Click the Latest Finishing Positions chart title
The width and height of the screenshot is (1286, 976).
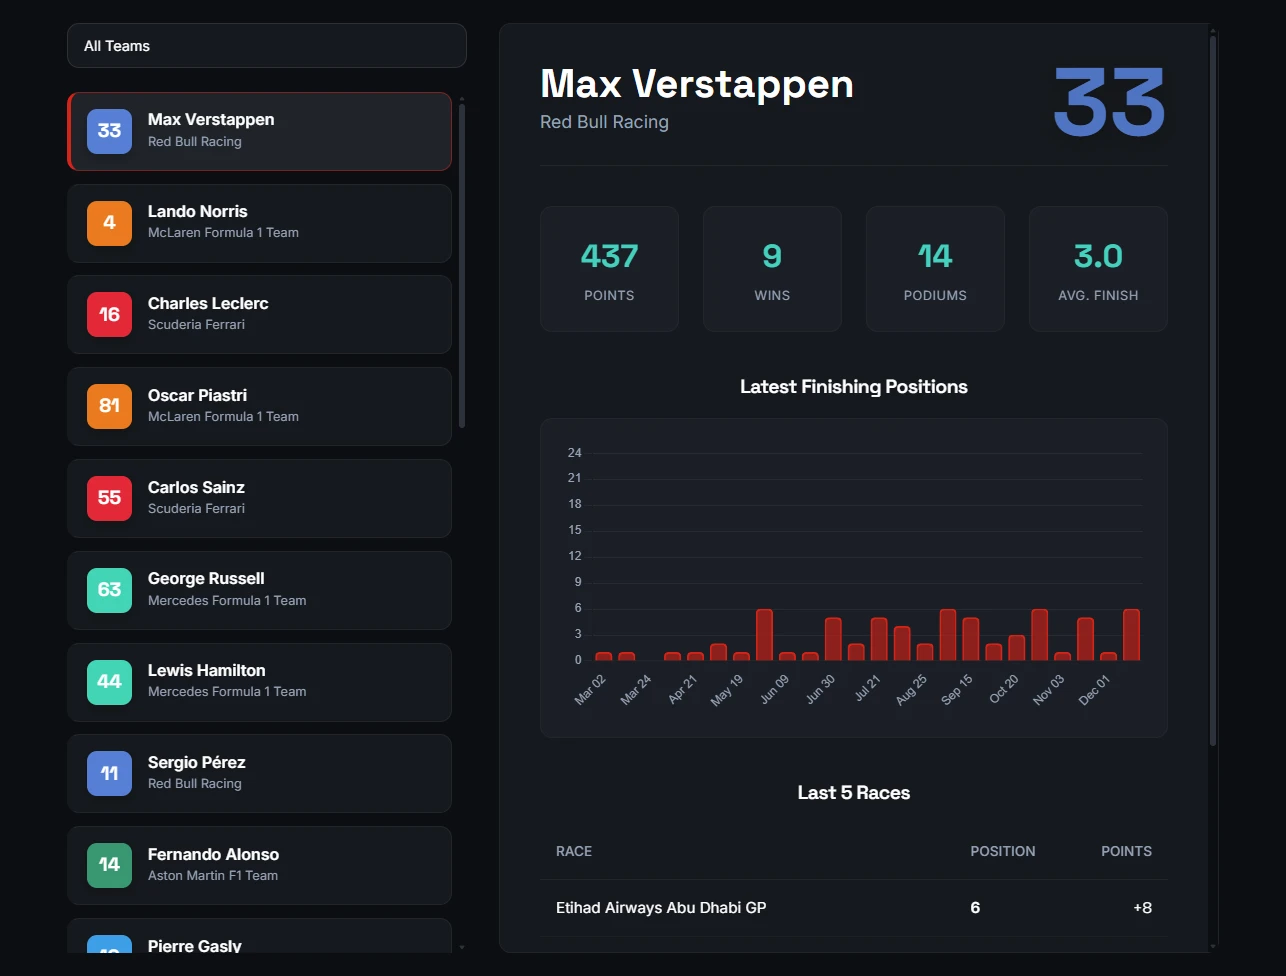click(x=854, y=387)
